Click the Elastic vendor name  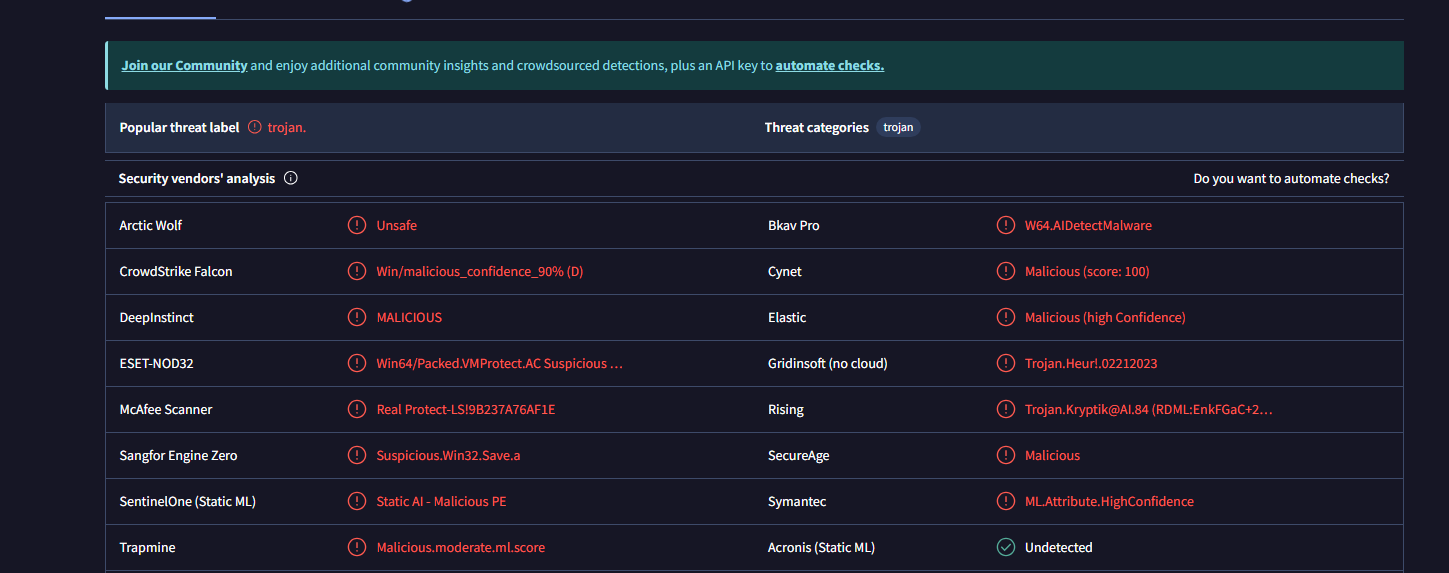(x=787, y=317)
